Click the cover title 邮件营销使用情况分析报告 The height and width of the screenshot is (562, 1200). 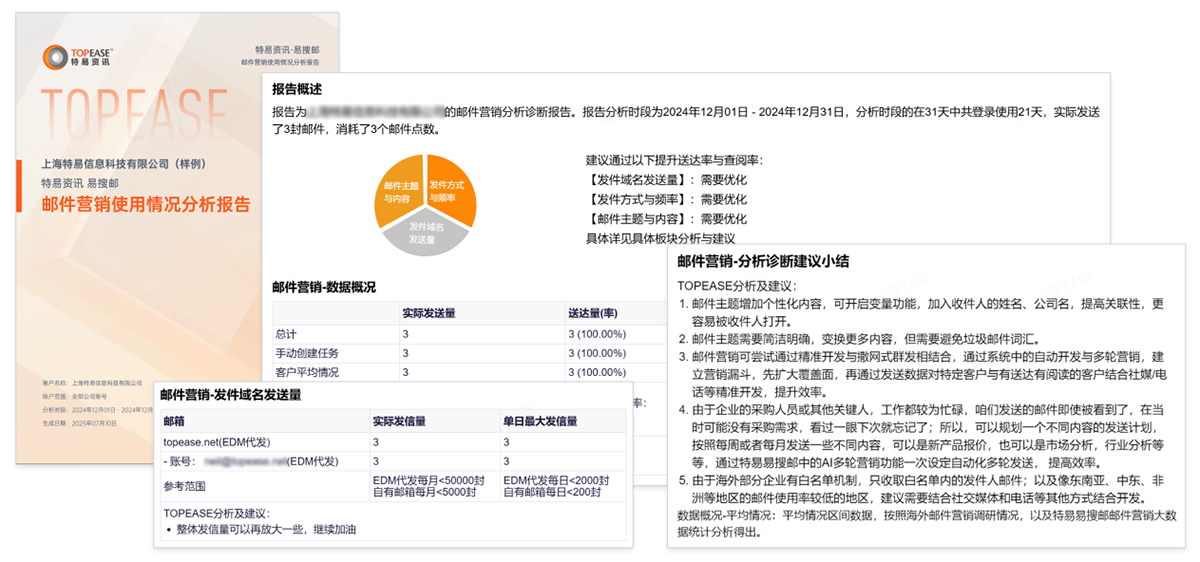[145, 205]
